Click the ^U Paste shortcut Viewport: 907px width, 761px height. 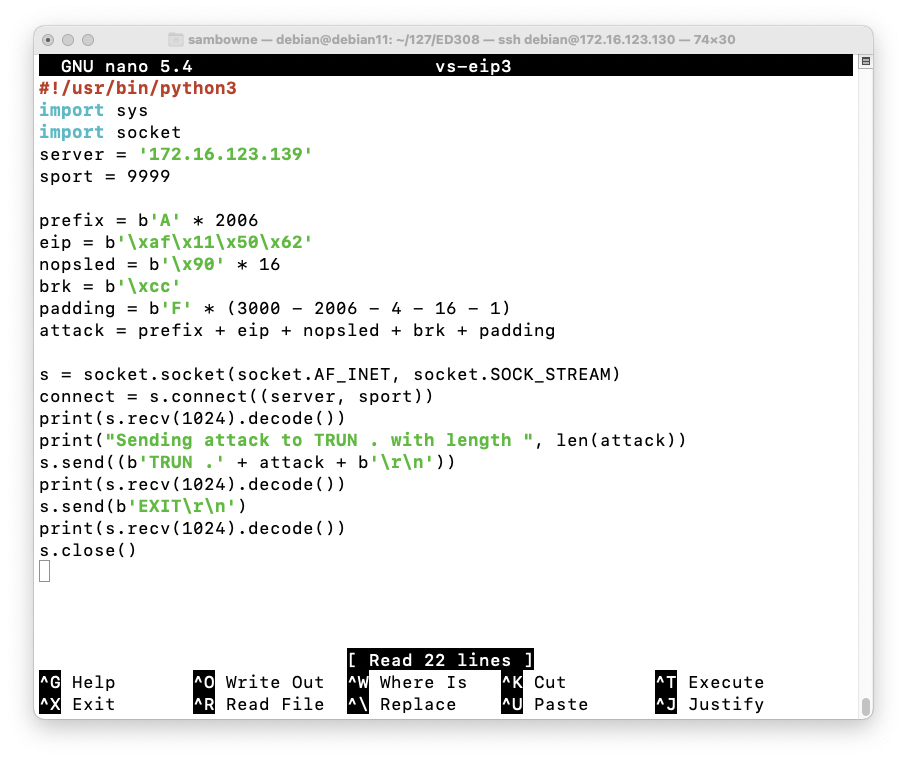click(x=545, y=704)
